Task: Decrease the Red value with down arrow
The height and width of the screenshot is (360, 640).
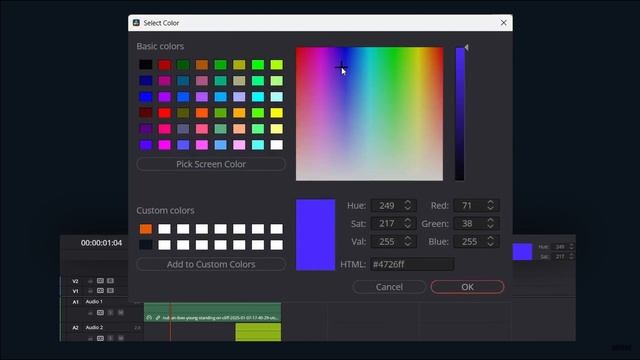Action: coord(491,208)
